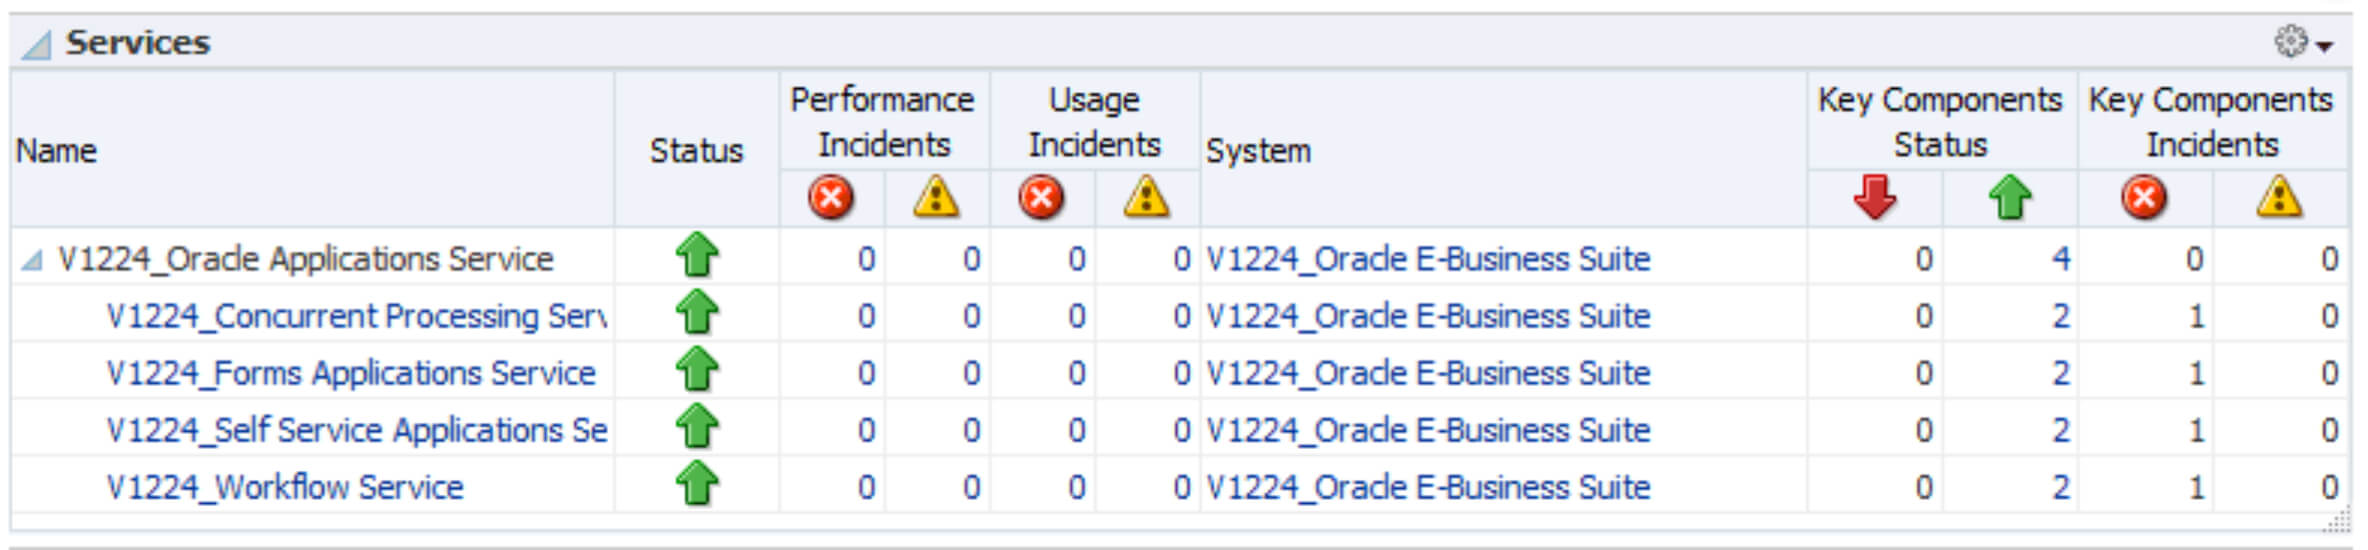This screenshot has height=550, width=2368.
Task: Click Key Components Incidents critical icon
Action: (2144, 197)
